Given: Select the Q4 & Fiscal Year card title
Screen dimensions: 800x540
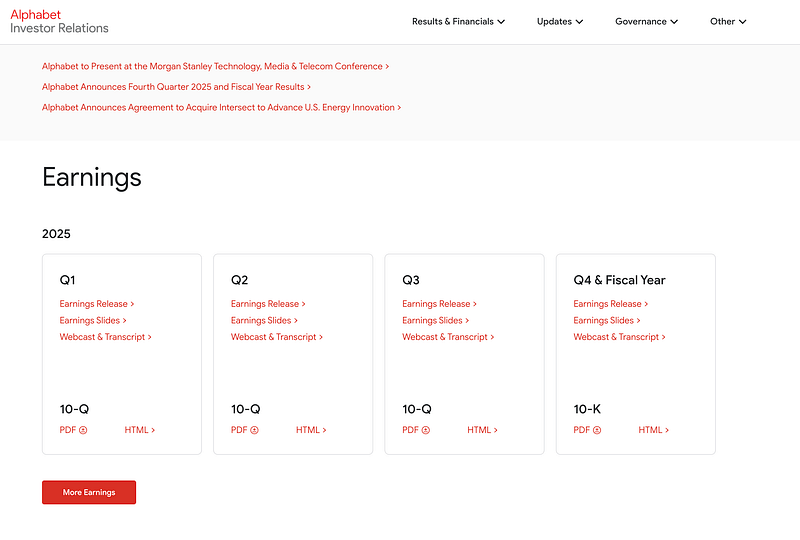Looking at the screenshot, I should [619, 280].
